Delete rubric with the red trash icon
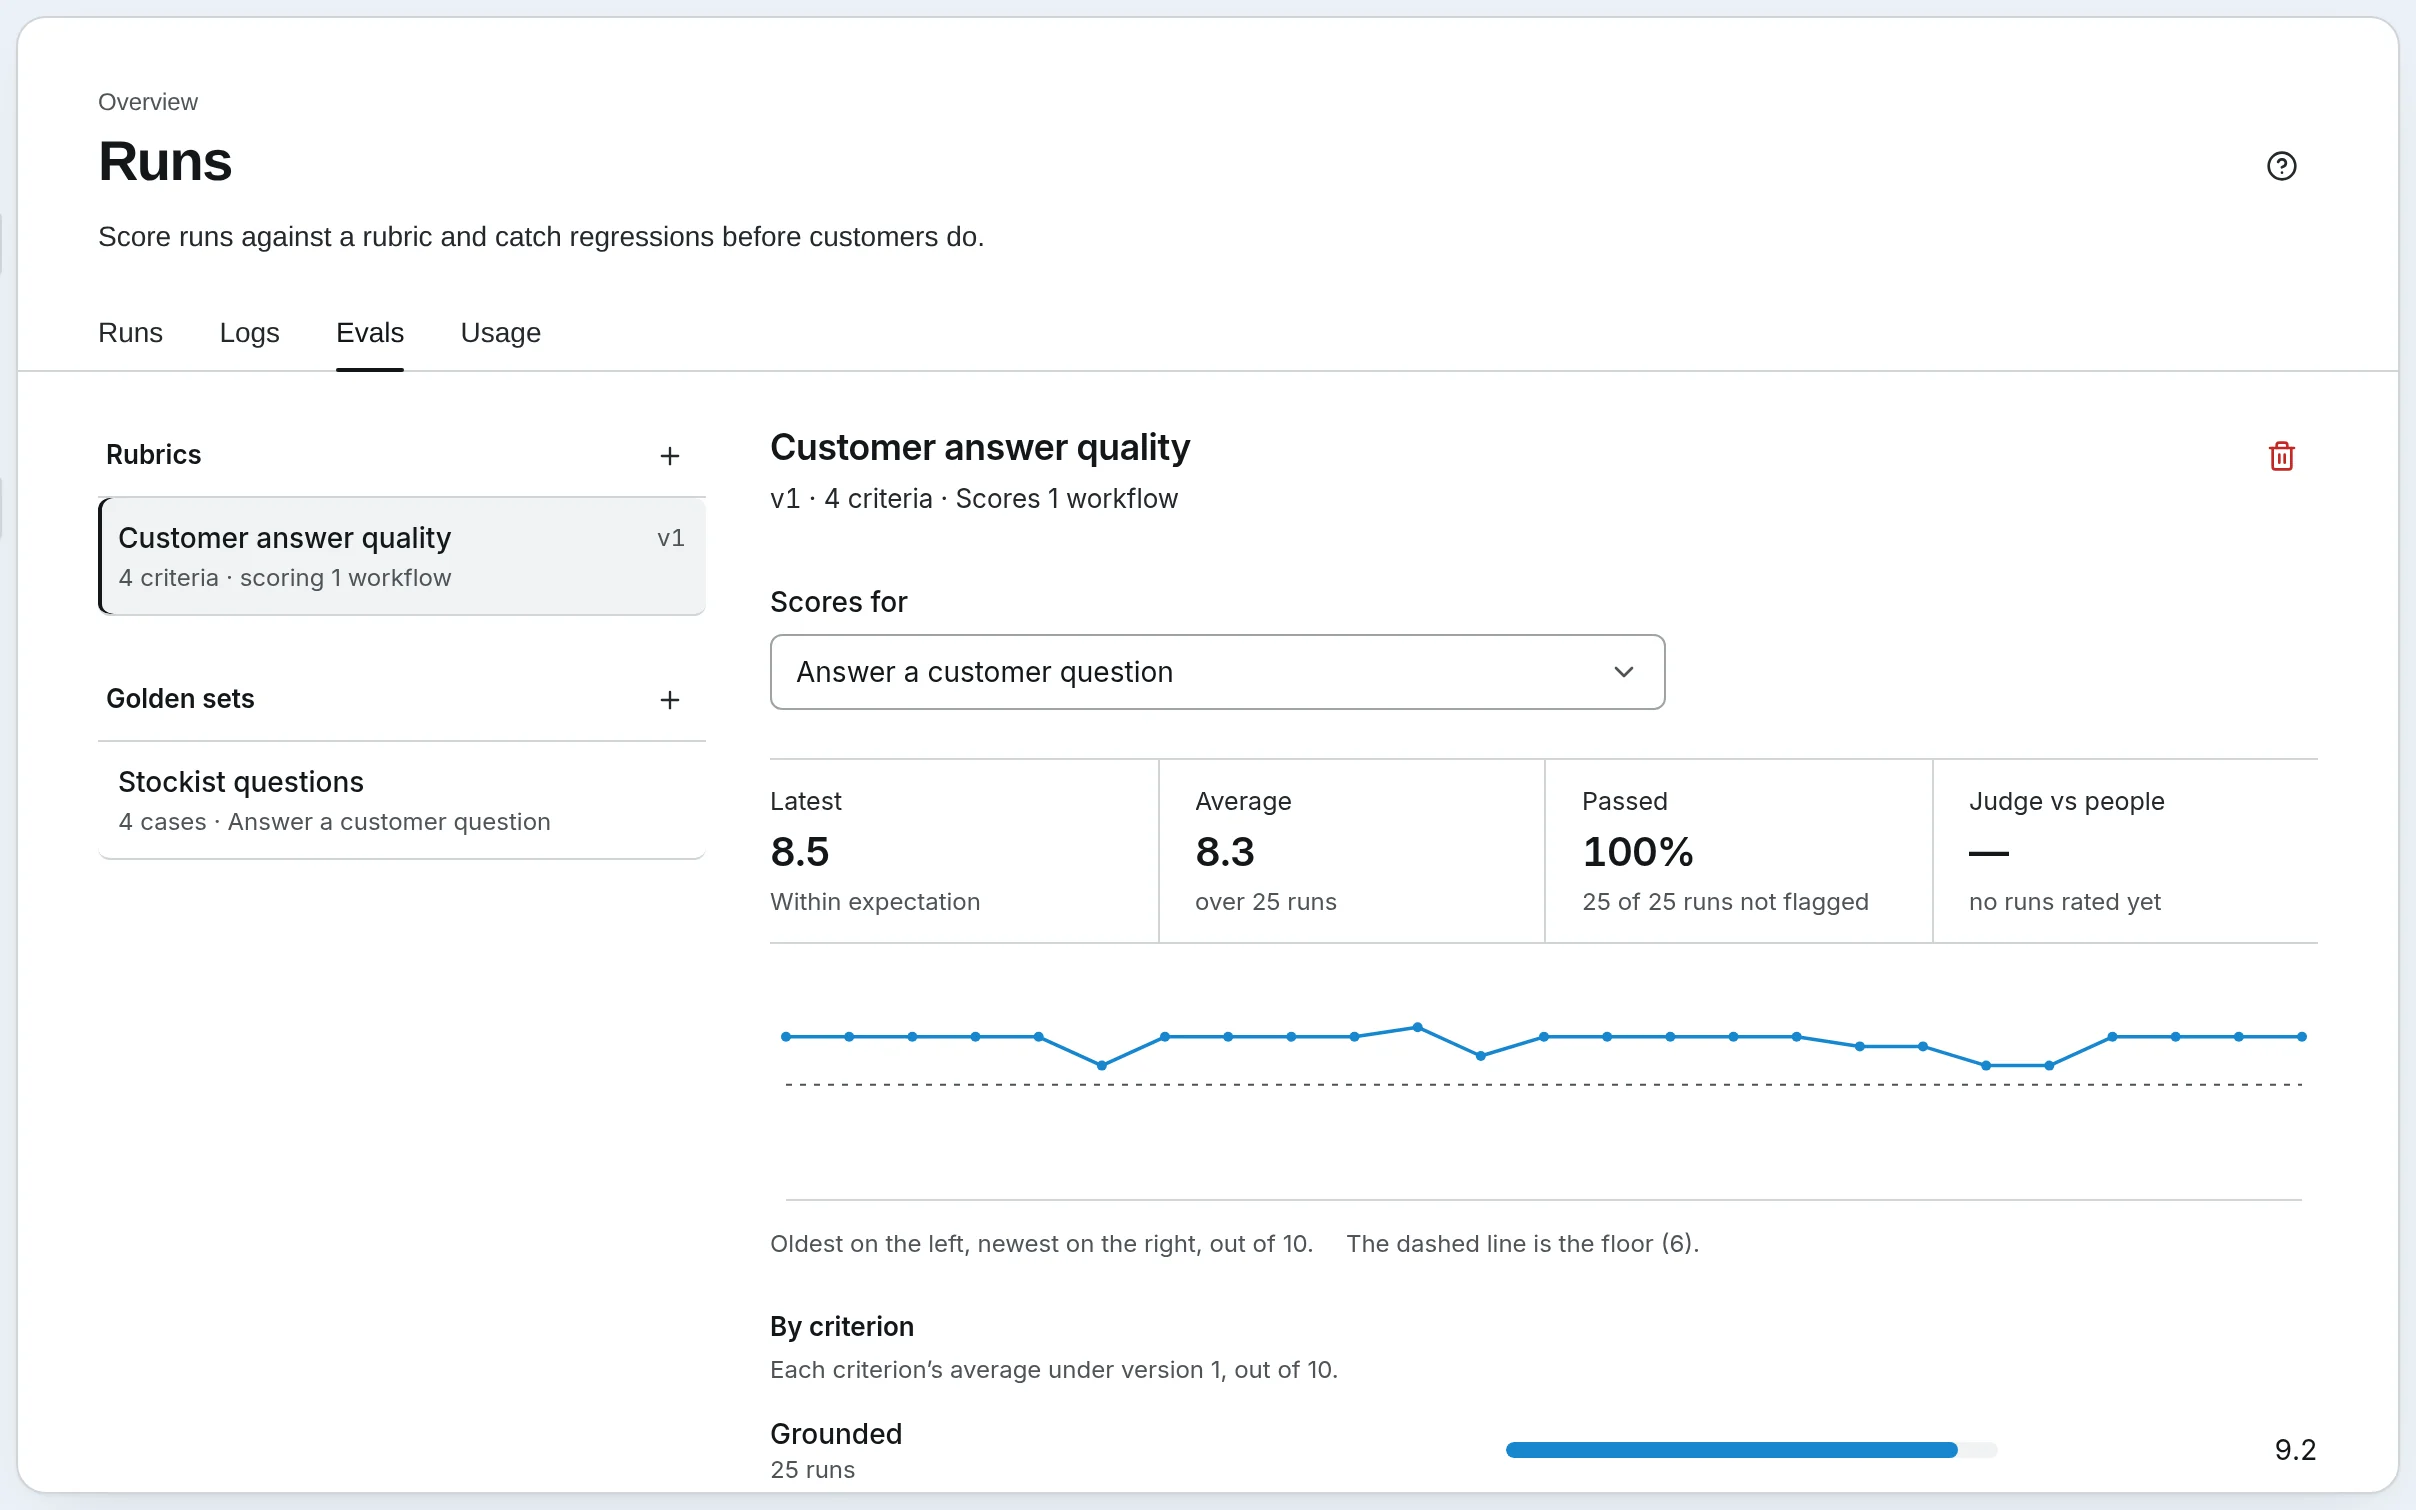This screenshot has width=2416, height=1510. coord(2281,456)
